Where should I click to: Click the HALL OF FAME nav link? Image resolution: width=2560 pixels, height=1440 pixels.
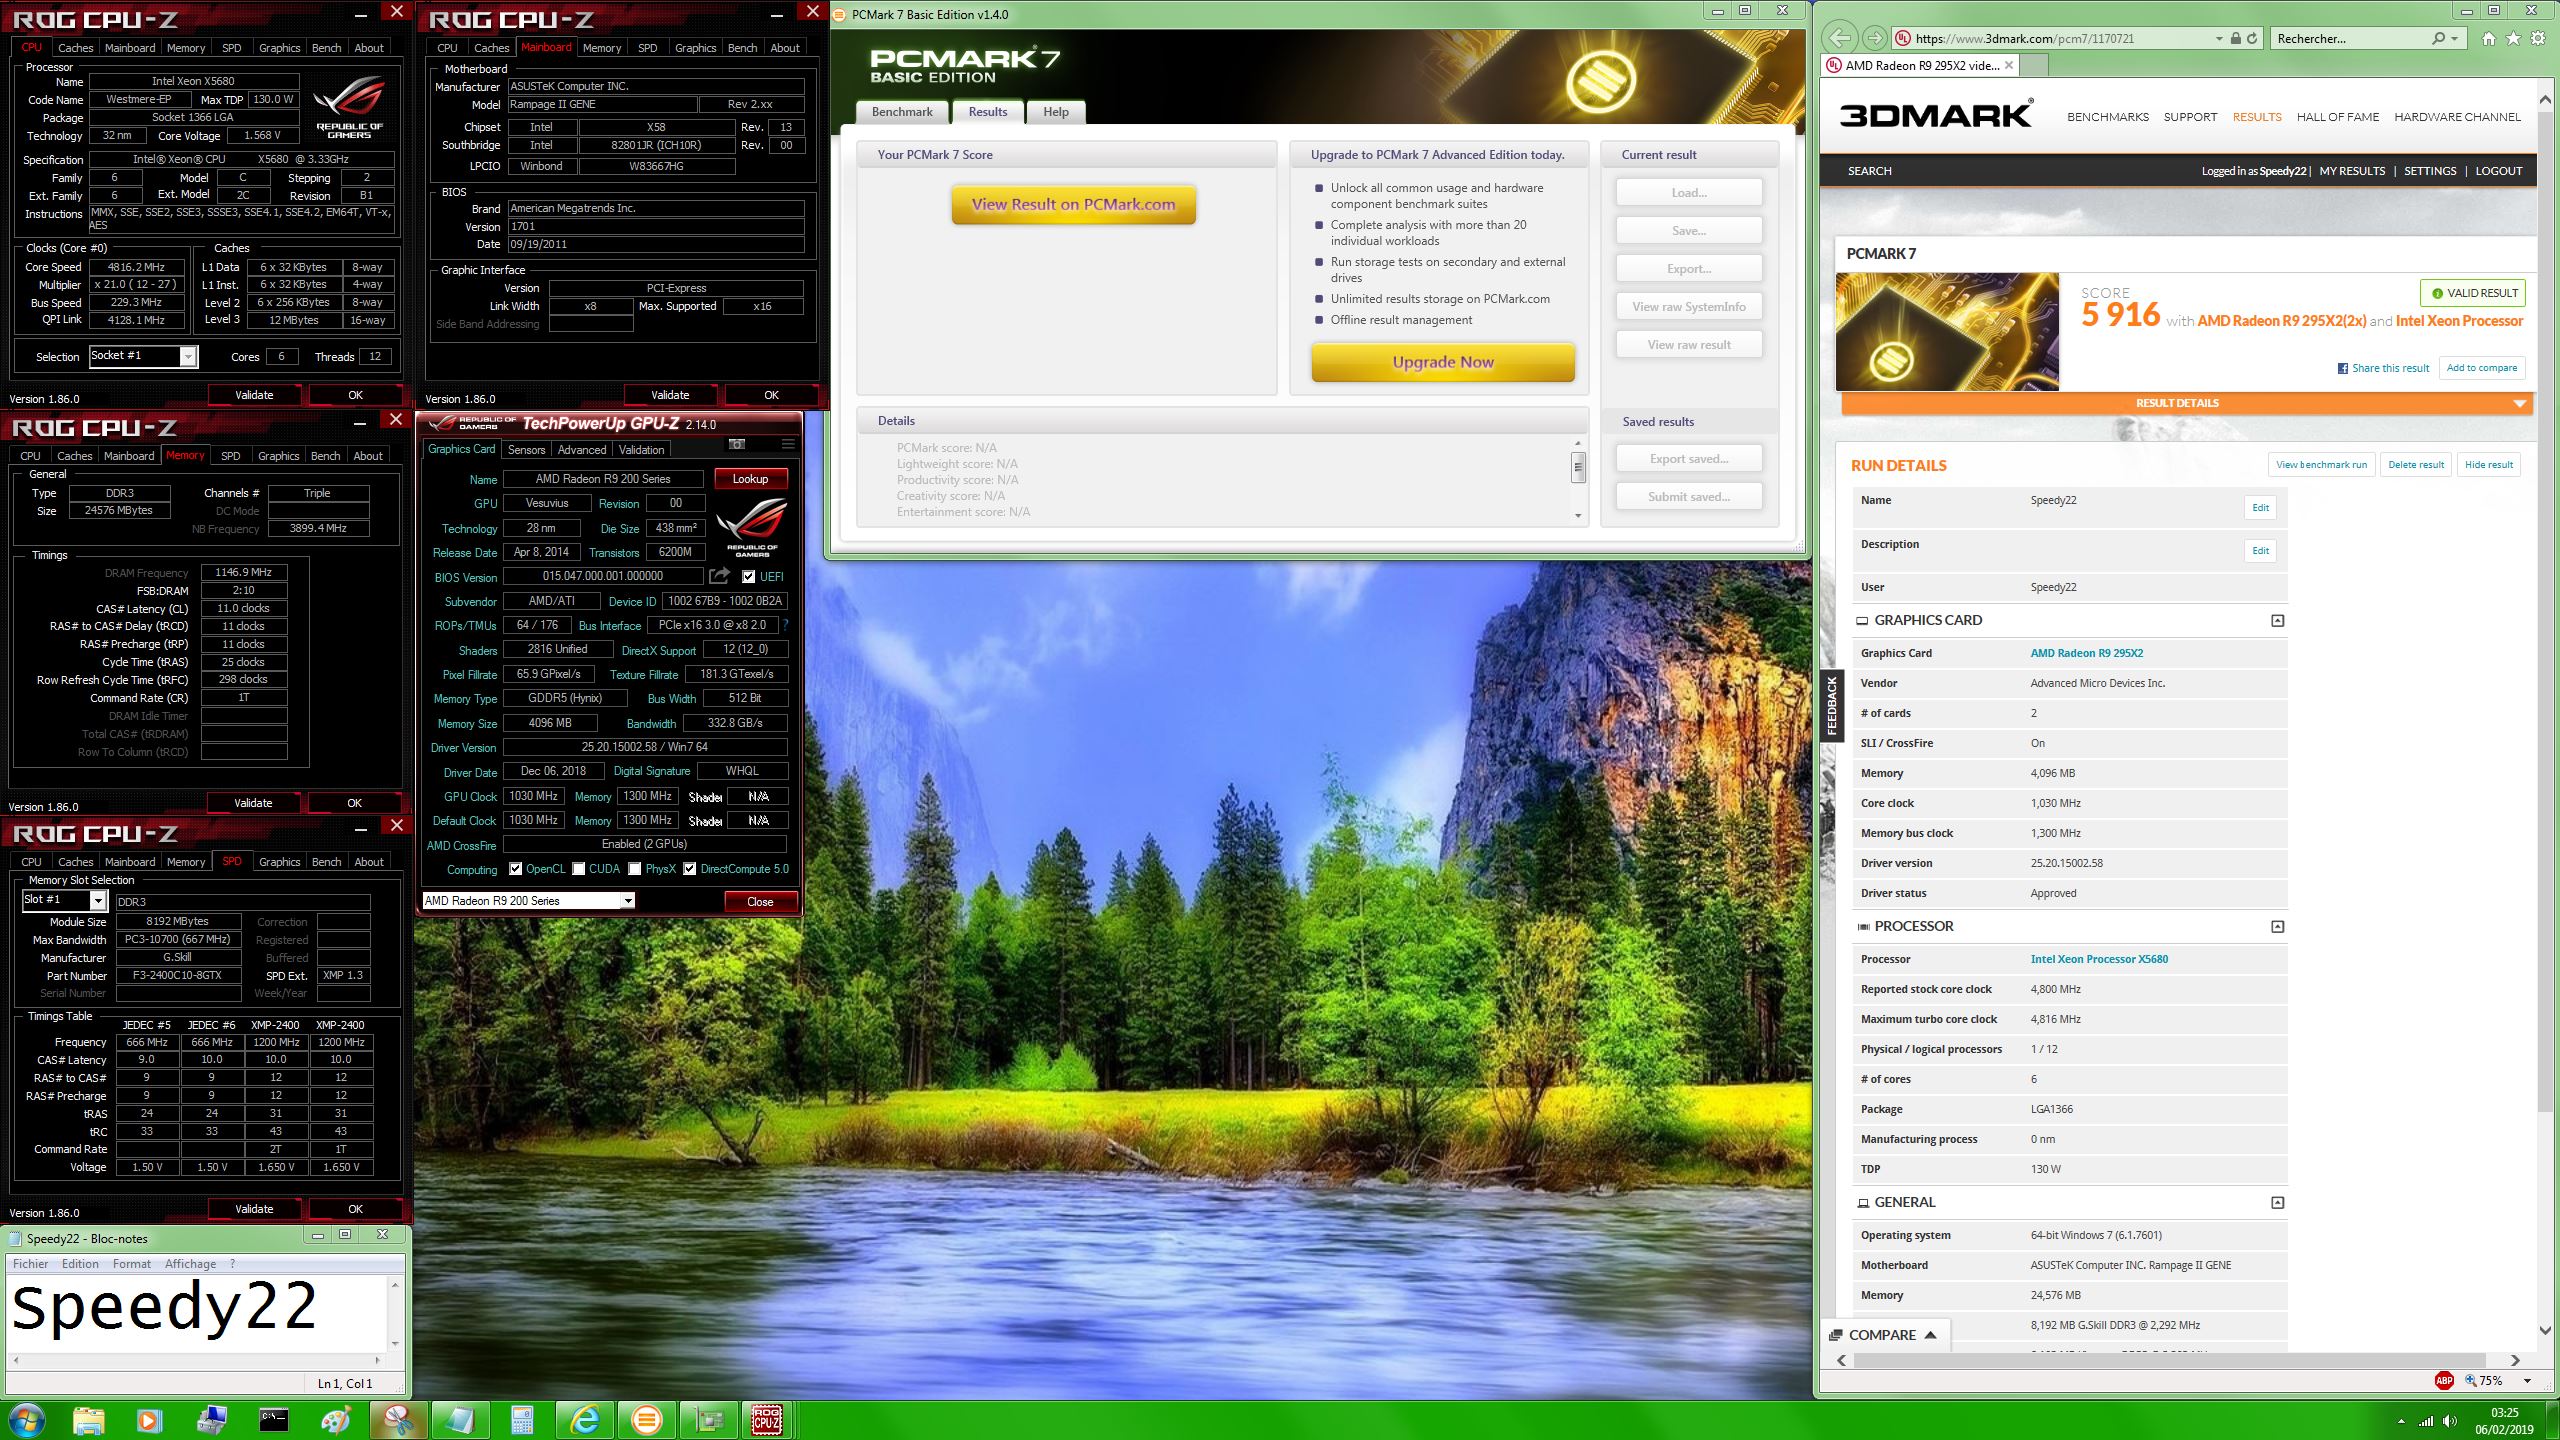2337,117
